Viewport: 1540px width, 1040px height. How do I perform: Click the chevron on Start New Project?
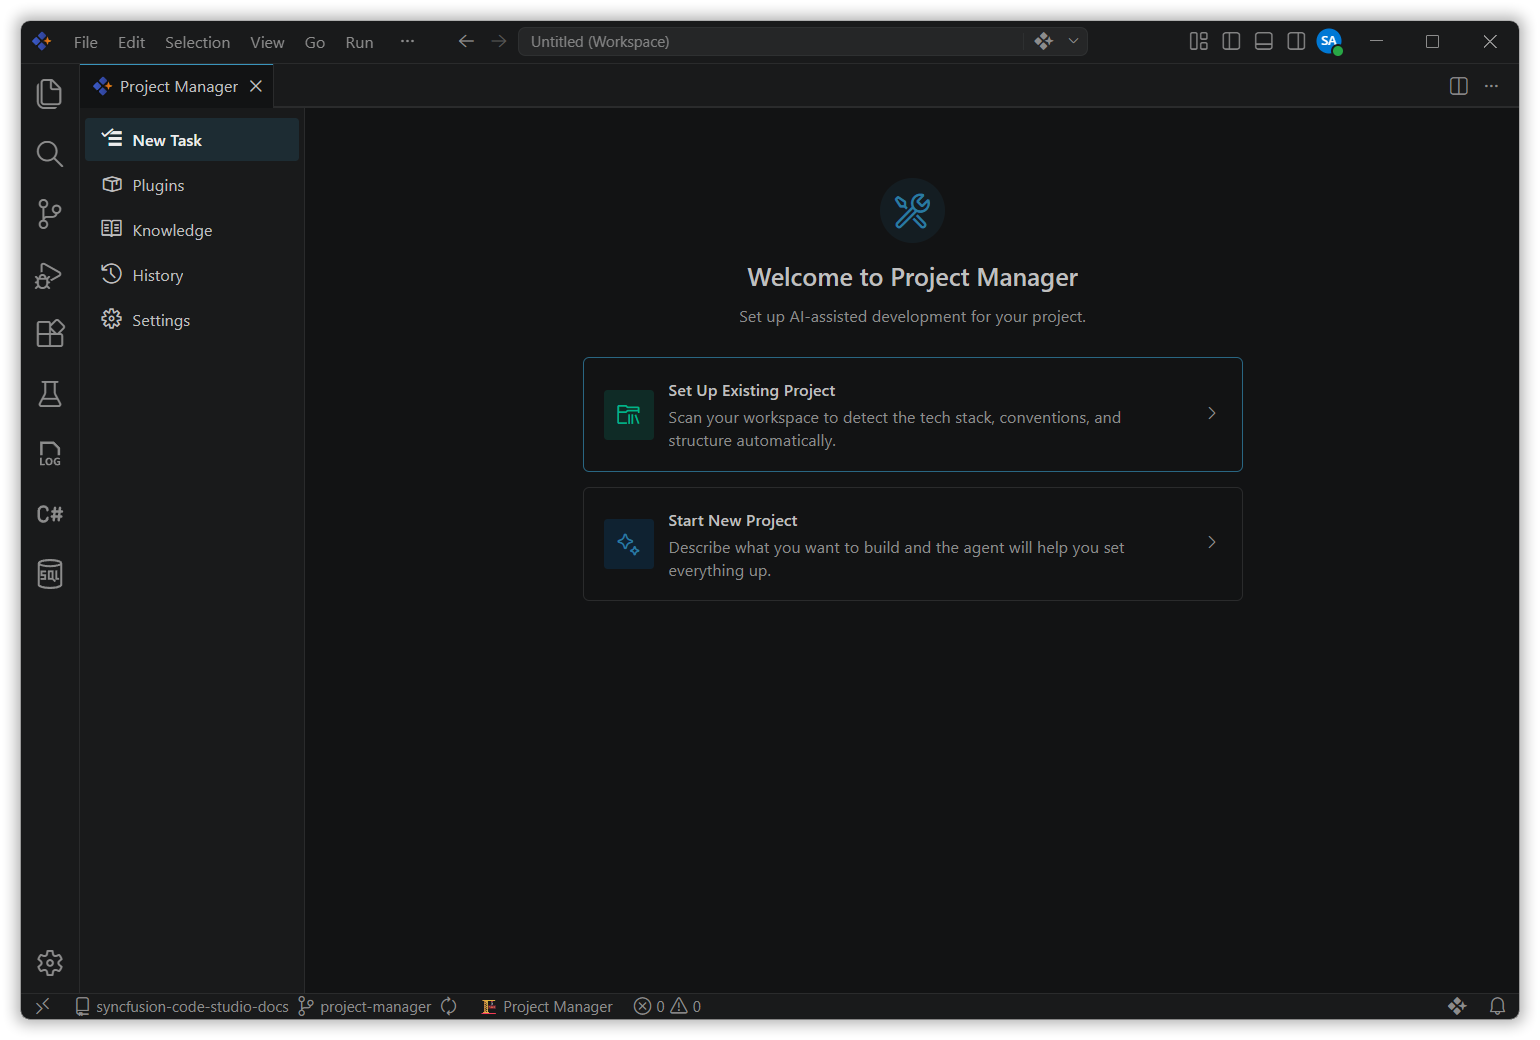[x=1212, y=543]
